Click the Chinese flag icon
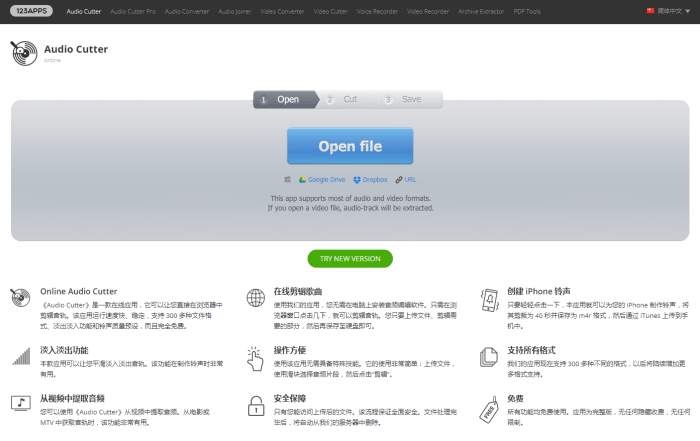Image resolution: width=700 pixels, height=441 pixels. pyautogui.click(x=650, y=11)
